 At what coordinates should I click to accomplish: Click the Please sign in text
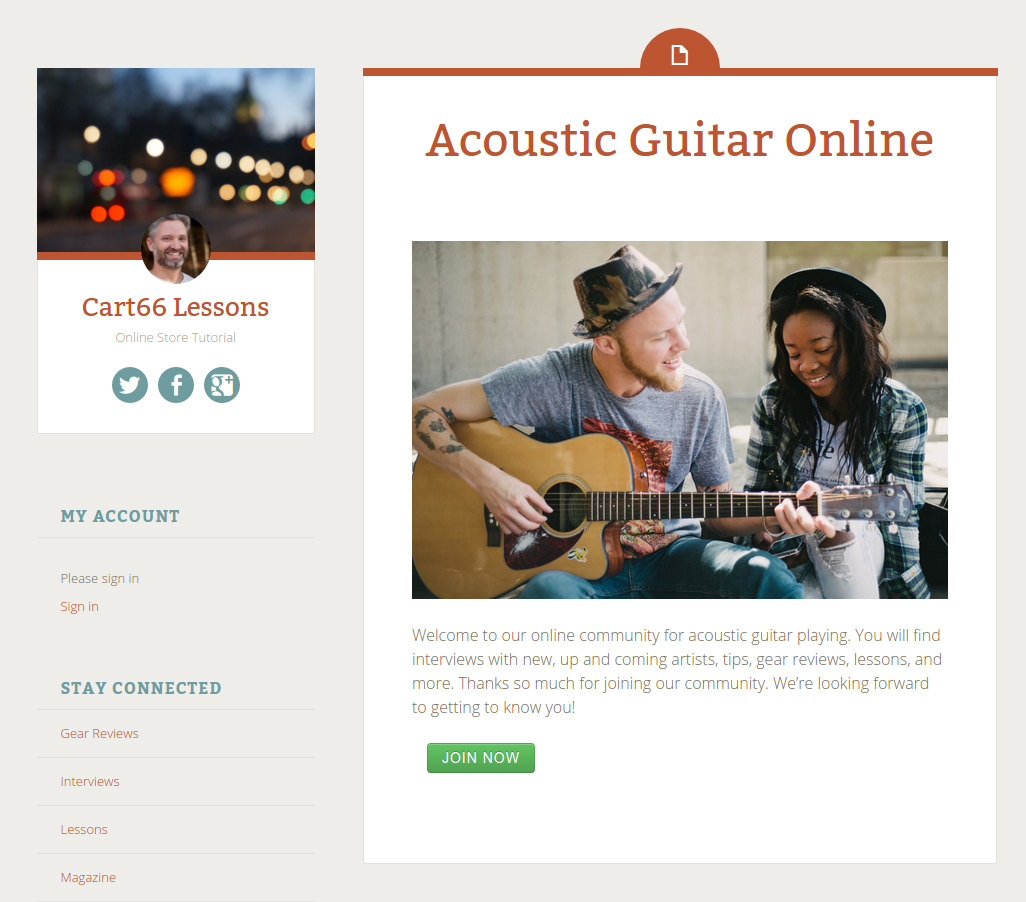click(x=99, y=579)
